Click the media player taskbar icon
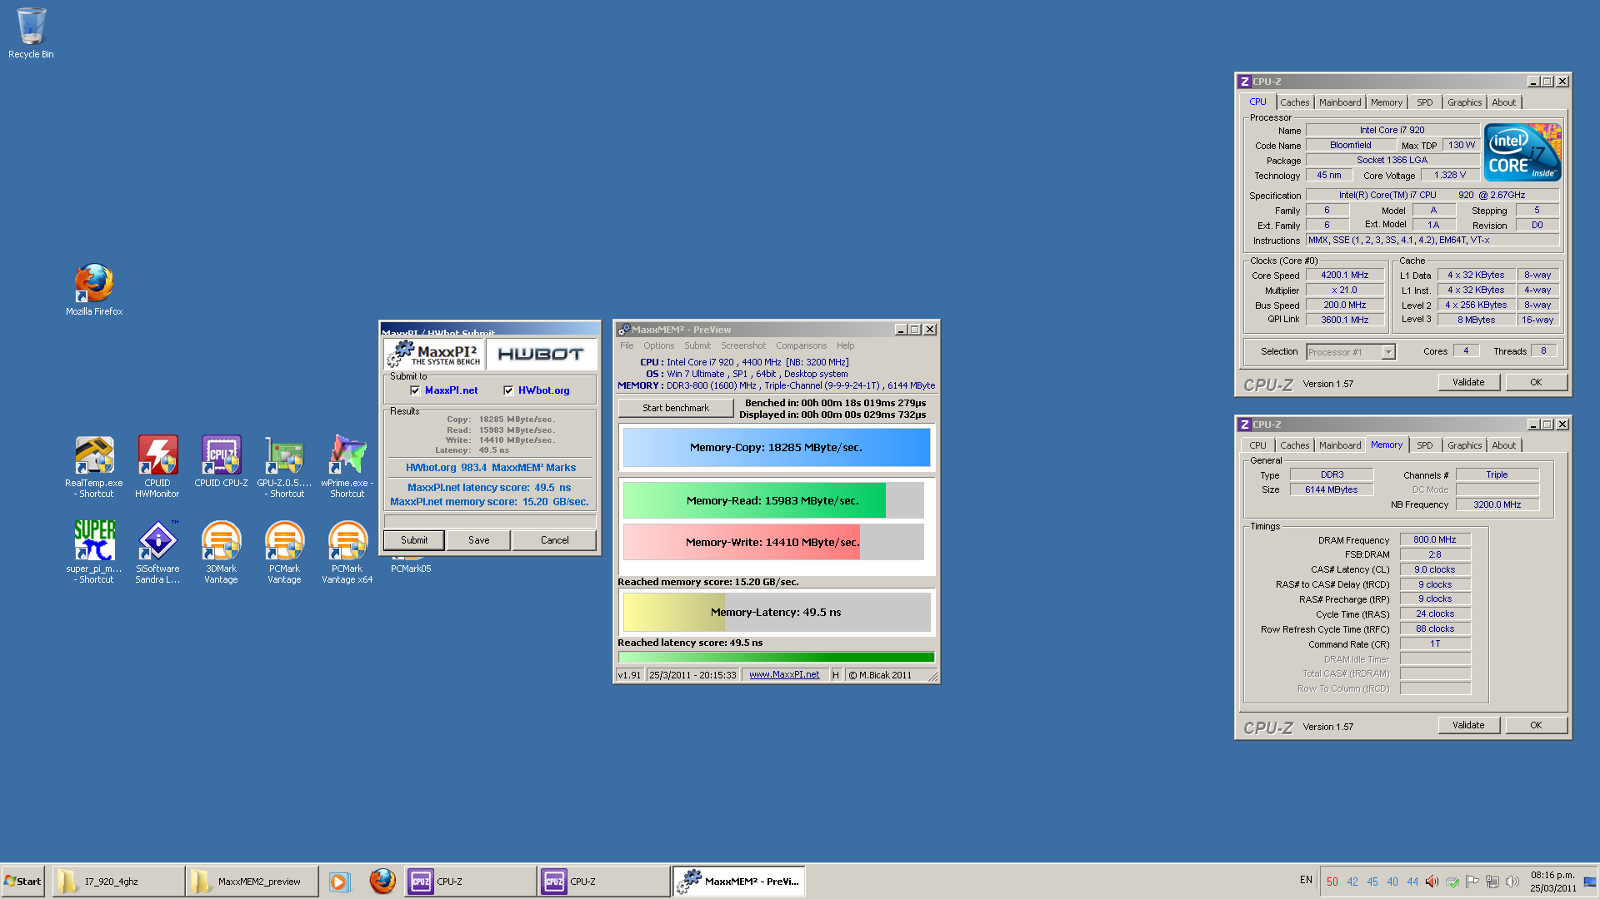1600x899 pixels. [x=339, y=882]
